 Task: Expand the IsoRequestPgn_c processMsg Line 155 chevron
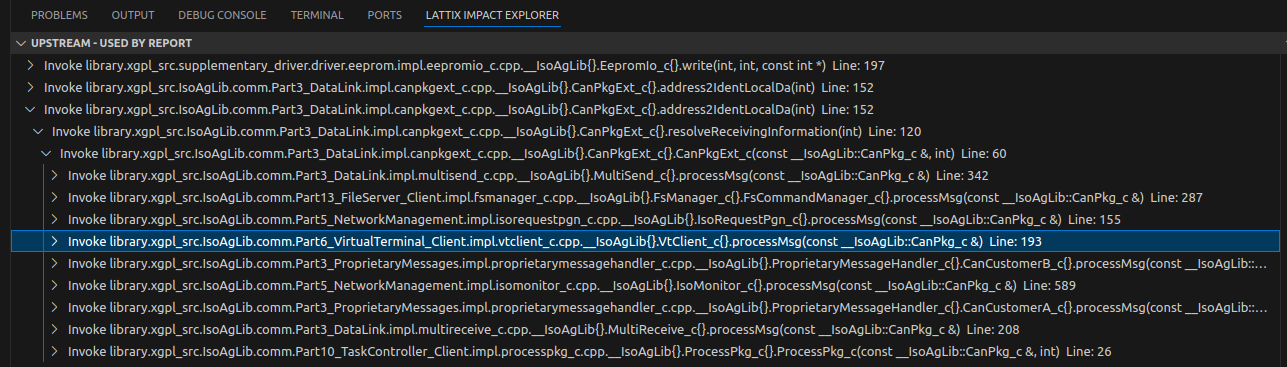coord(55,219)
